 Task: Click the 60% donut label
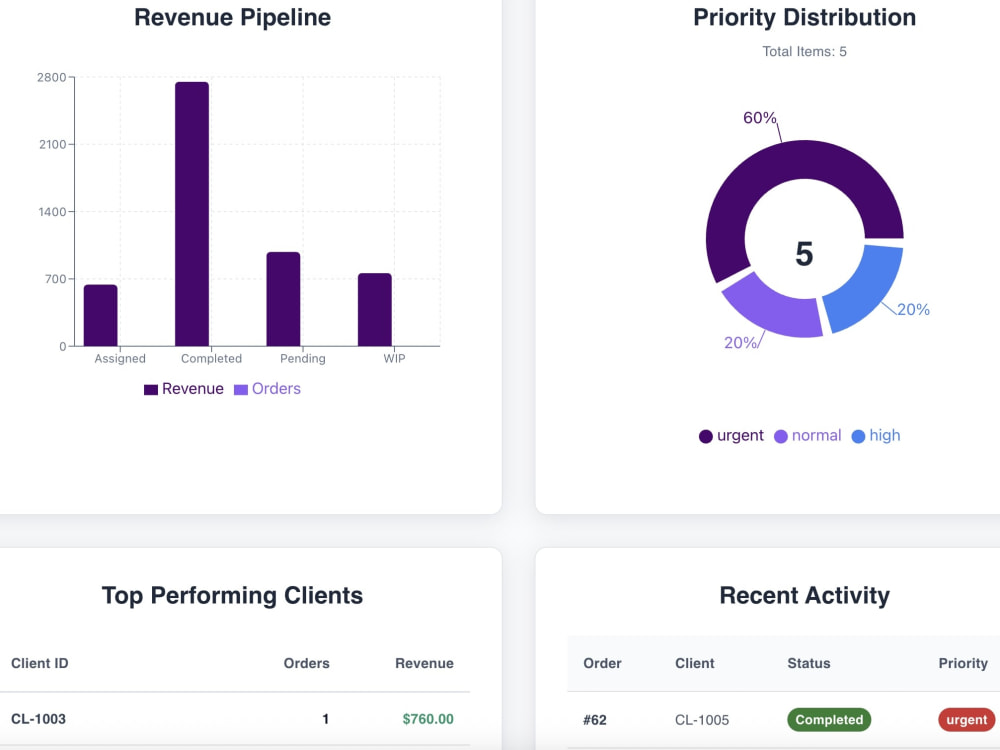pyautogui.click(x=760, y=118)
